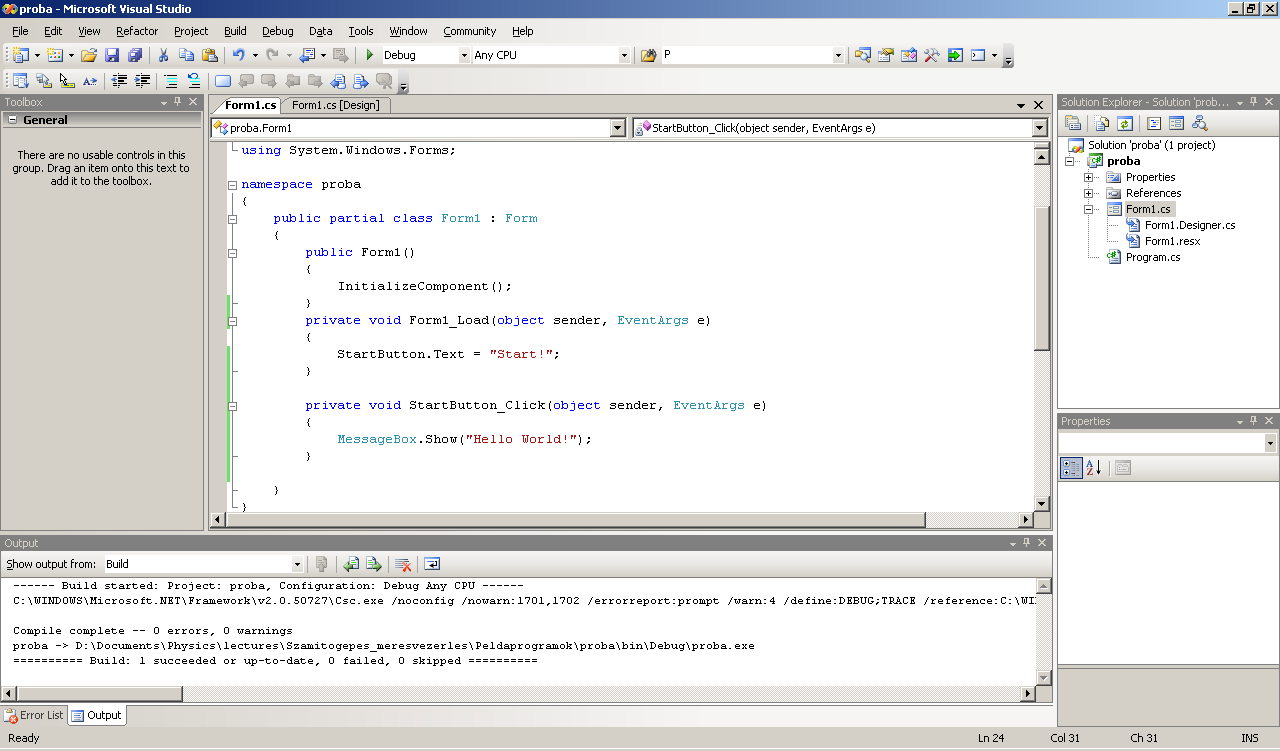Click the code editor vertical scrollbar thumb
This screenshot has width=1280, height=751.
1041,279
